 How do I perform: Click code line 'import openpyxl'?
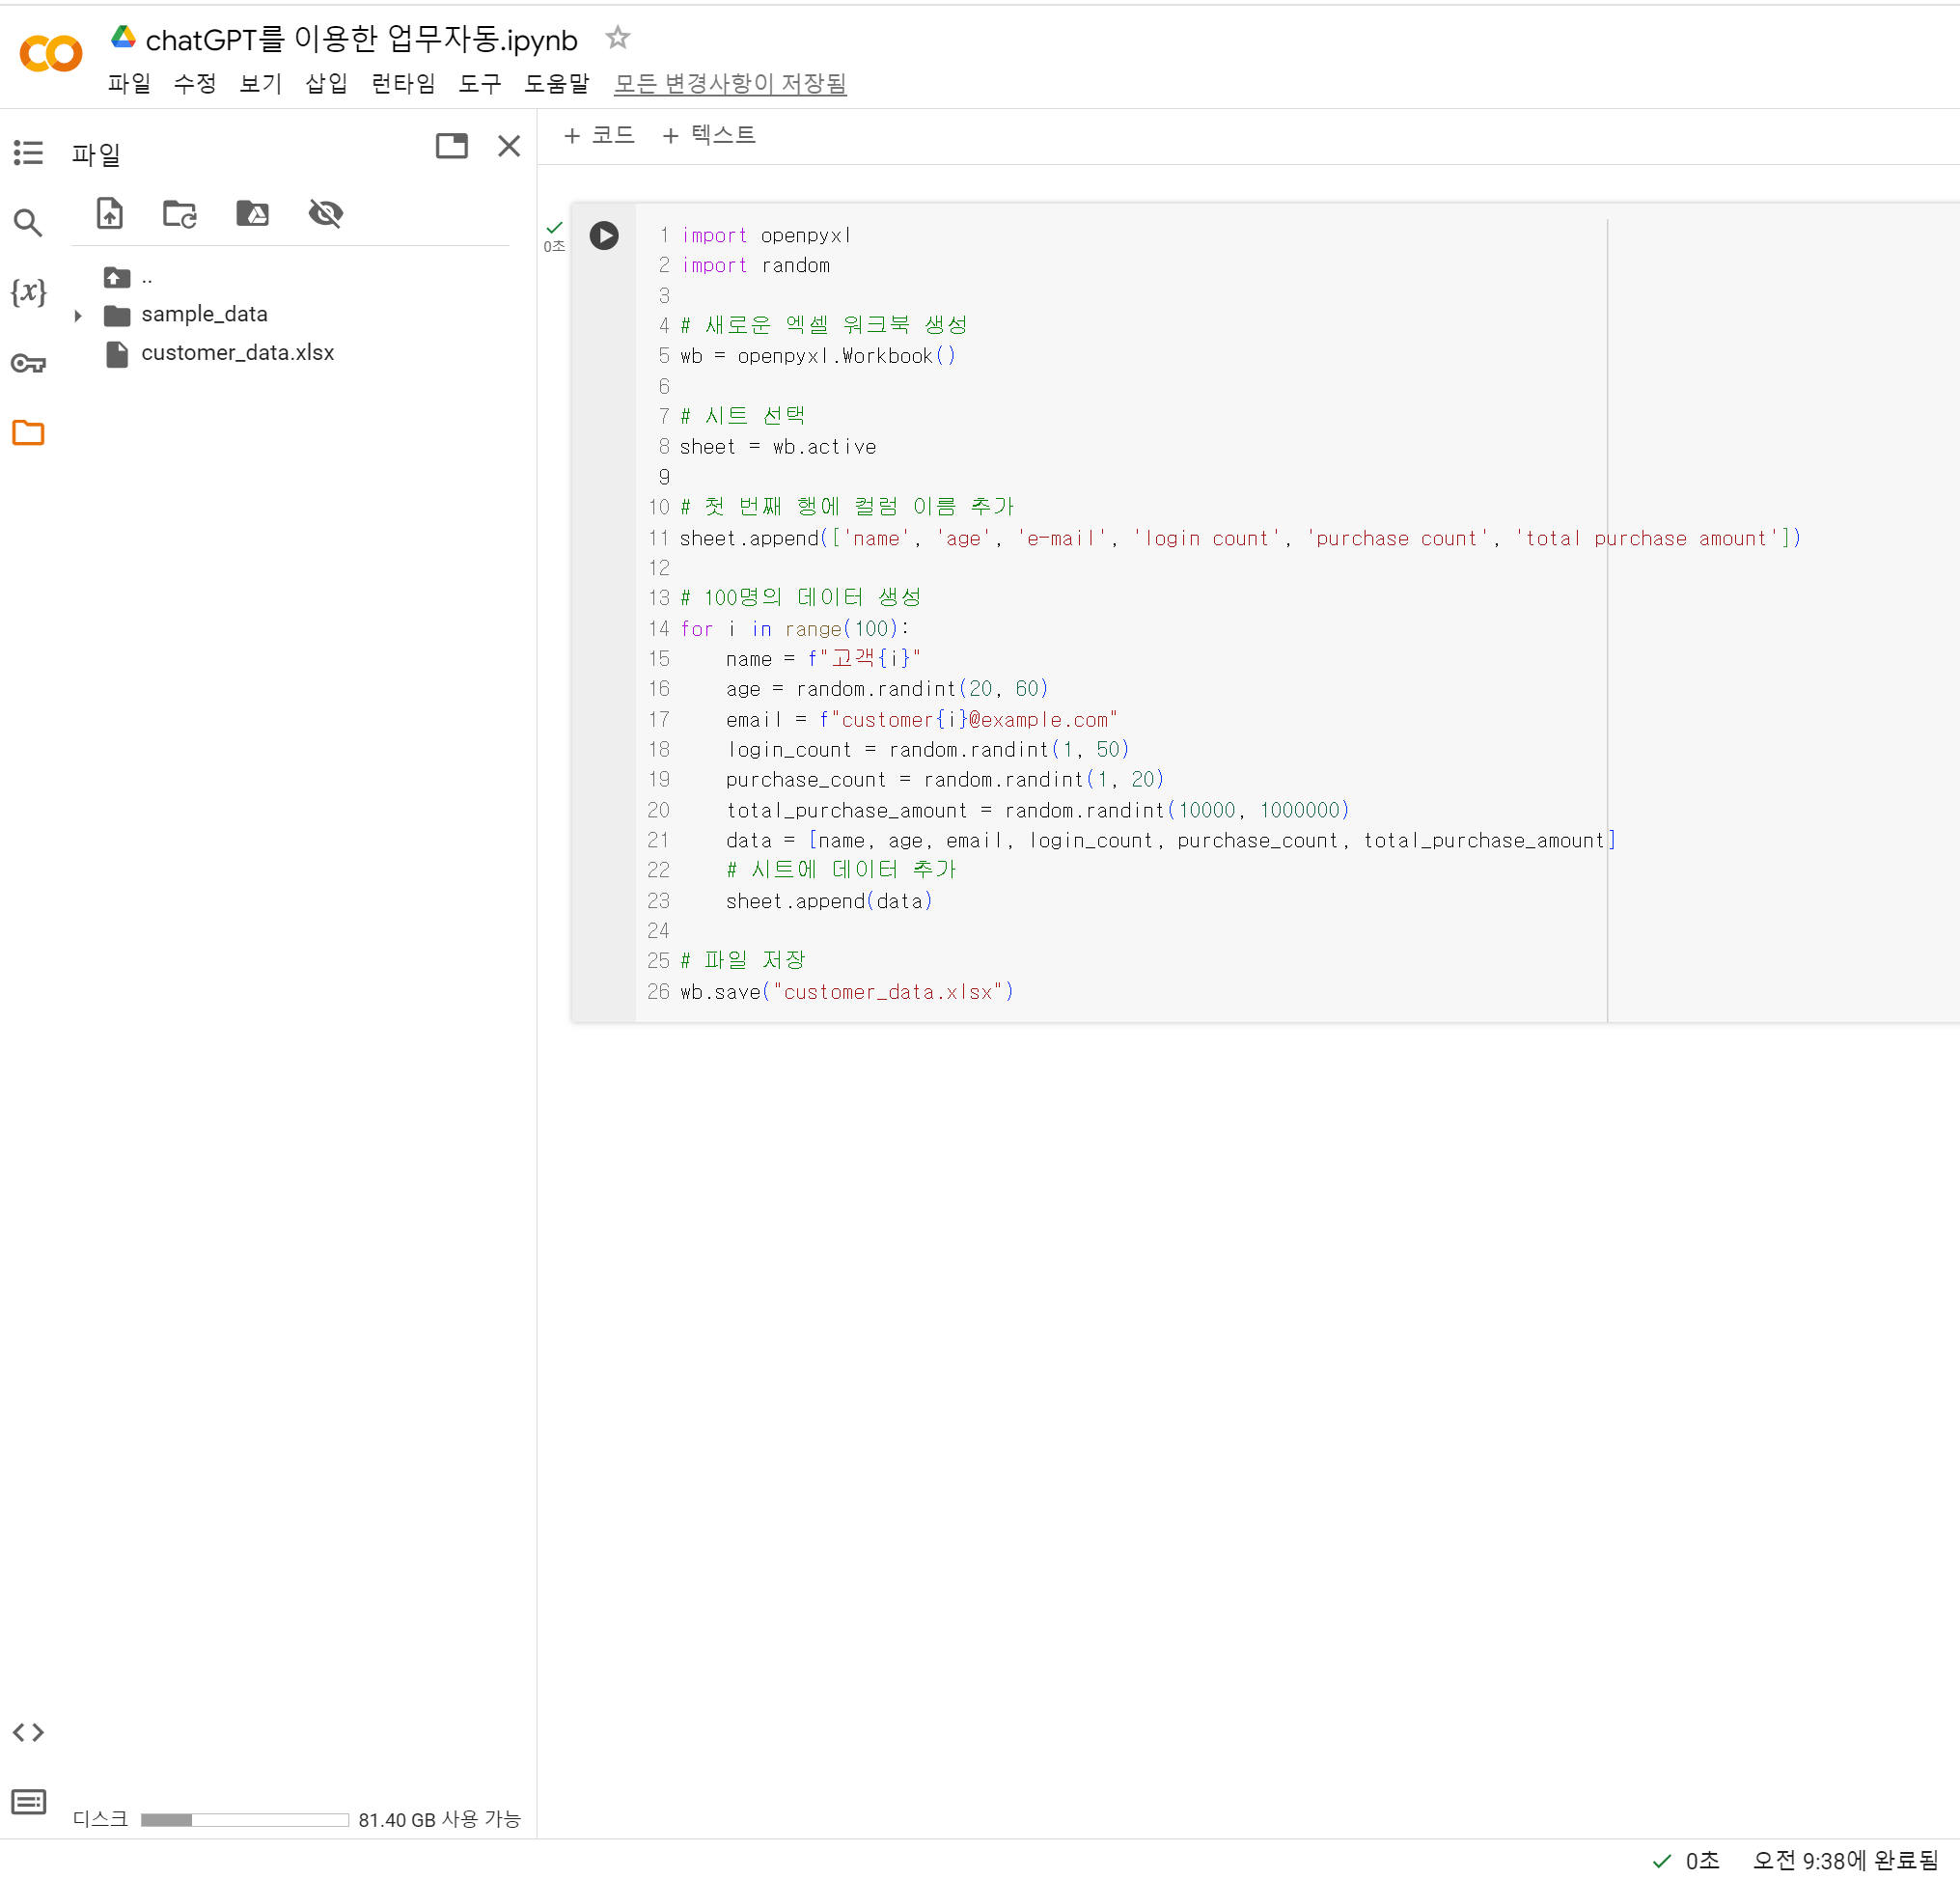coord(766,235)
